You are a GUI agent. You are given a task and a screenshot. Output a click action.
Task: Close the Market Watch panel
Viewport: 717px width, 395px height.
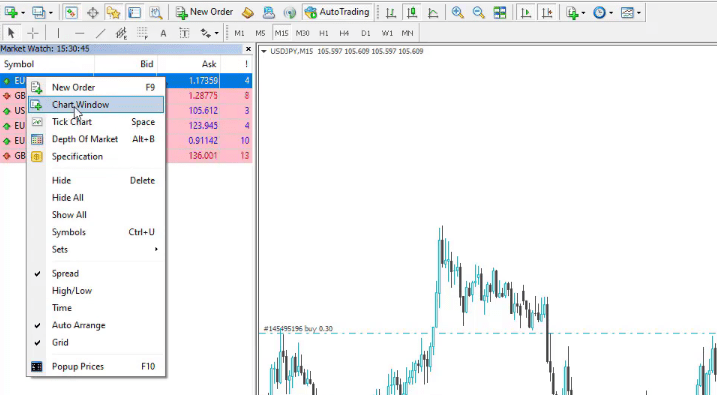(248, 49)
